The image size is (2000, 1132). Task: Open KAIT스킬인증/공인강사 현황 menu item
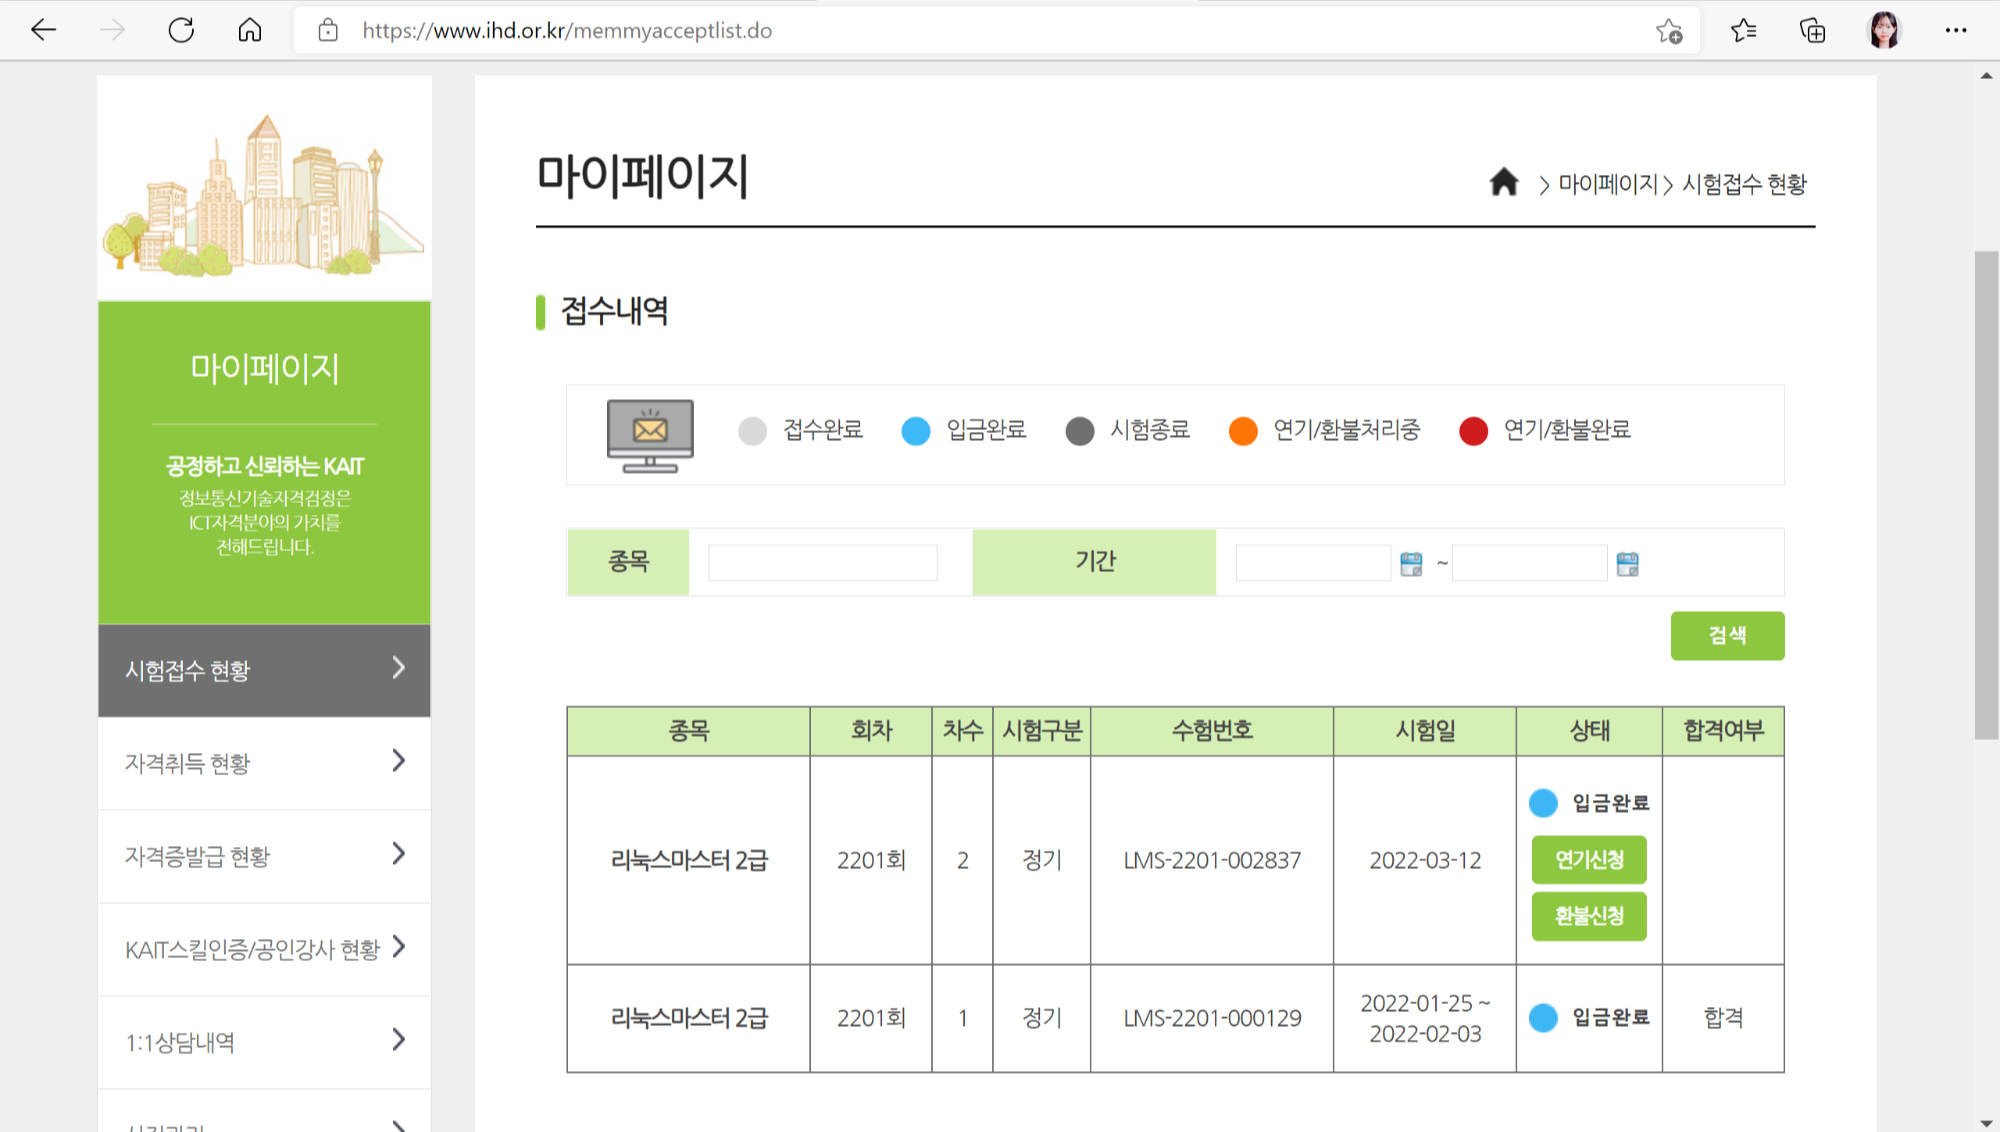tap(252, 949)
